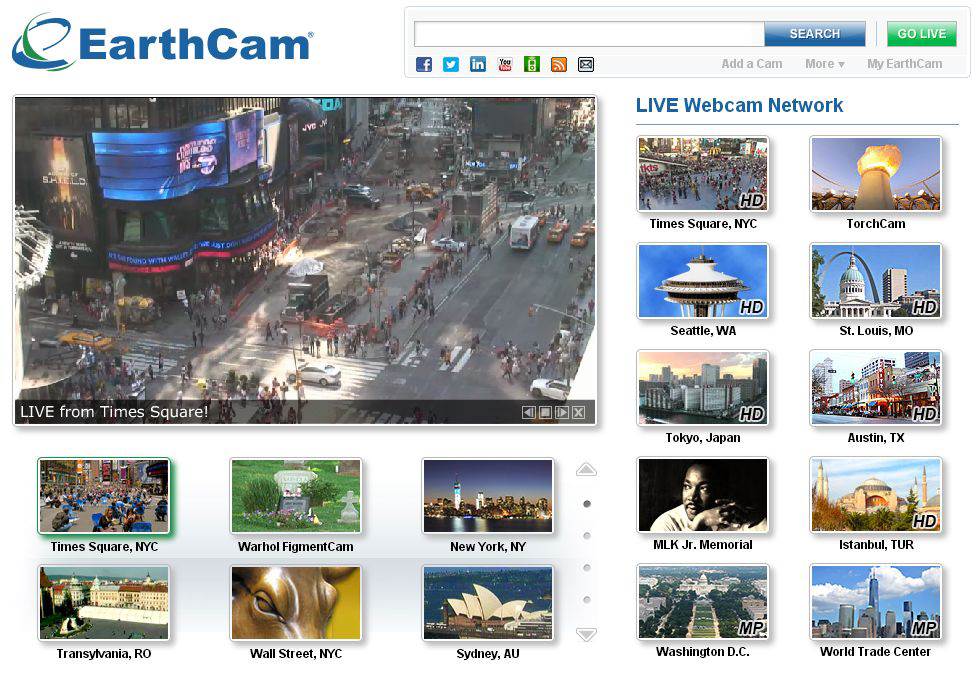Click the Warhol FigmentCam caption text
The width and height of the screenshot is (978, 674).
coord(296,547)
